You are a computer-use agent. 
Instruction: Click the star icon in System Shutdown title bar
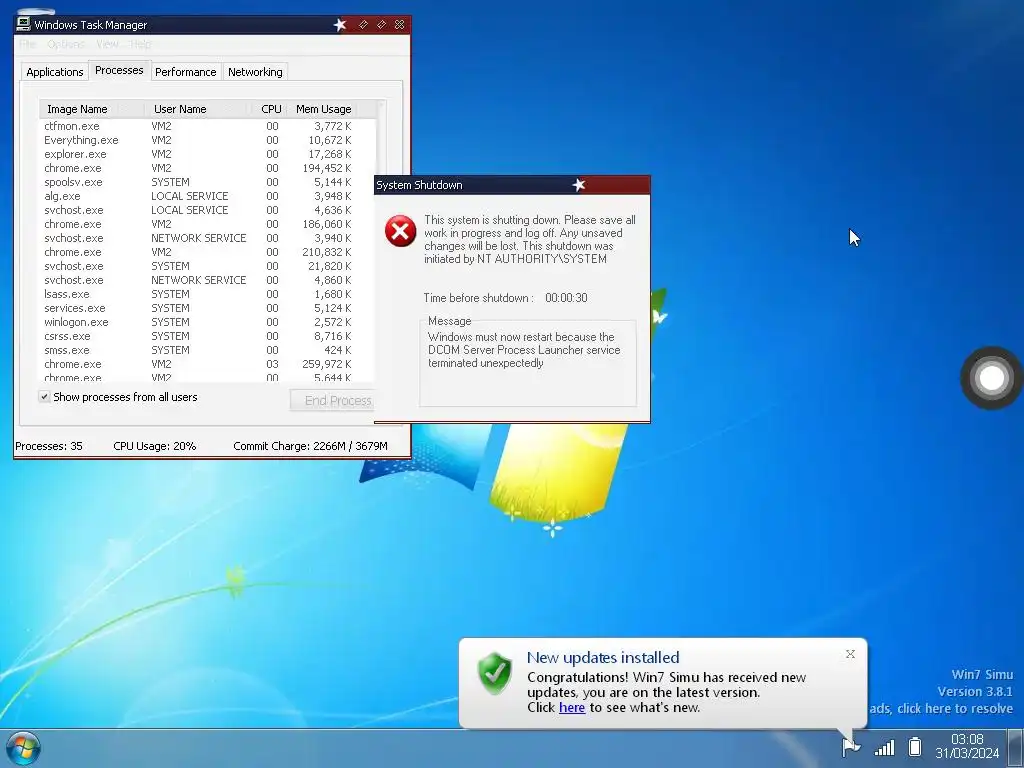point(579,185)
